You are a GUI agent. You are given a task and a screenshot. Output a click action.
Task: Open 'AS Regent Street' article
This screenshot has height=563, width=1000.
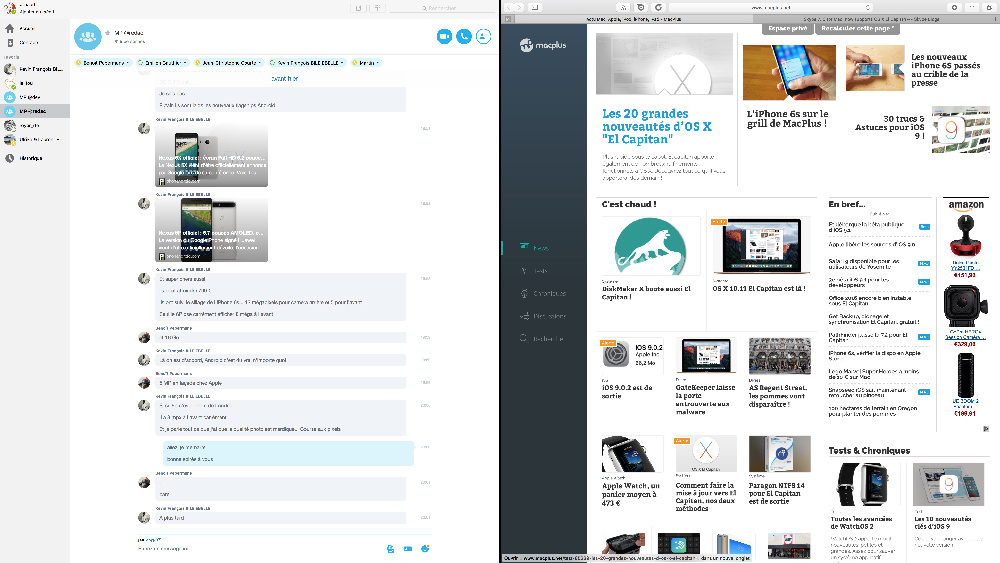(x=777, y=395)
